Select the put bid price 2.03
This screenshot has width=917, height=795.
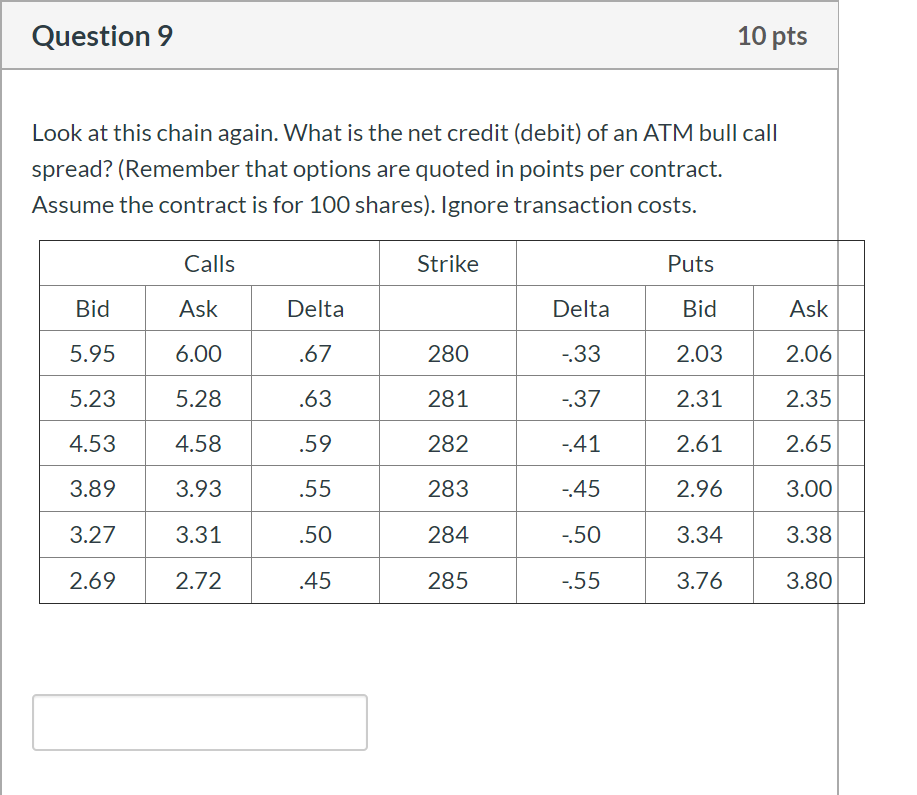(699, 353)
